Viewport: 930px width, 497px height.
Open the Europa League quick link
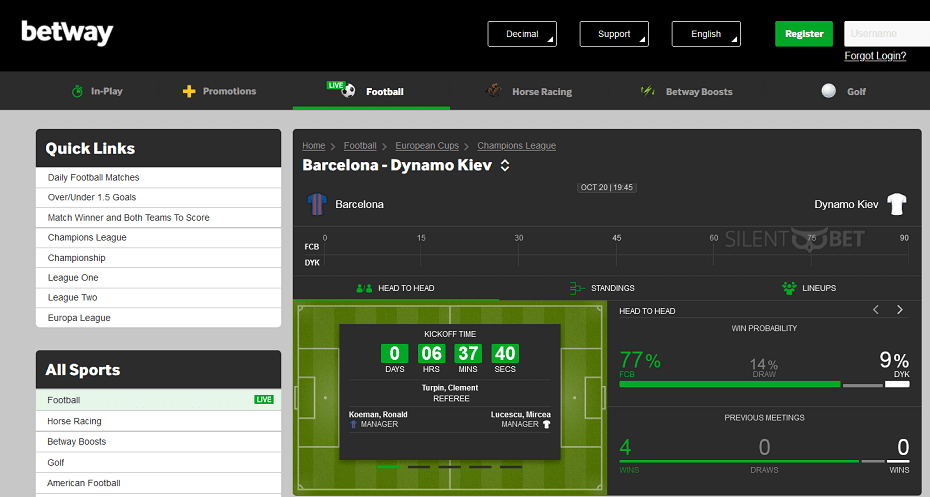[x=158, y=318]
